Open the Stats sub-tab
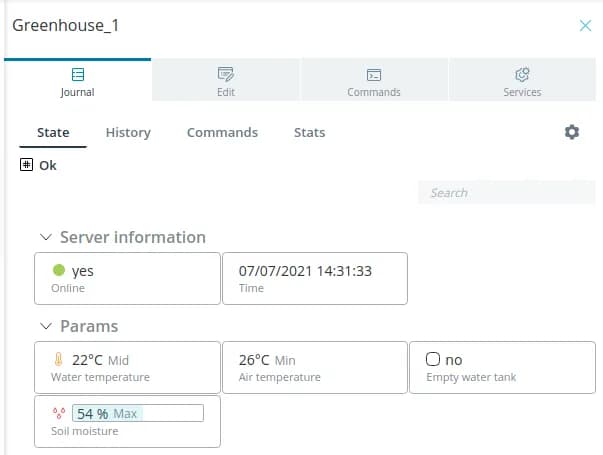This screenshot has height=455, width=603. [309, 132]
